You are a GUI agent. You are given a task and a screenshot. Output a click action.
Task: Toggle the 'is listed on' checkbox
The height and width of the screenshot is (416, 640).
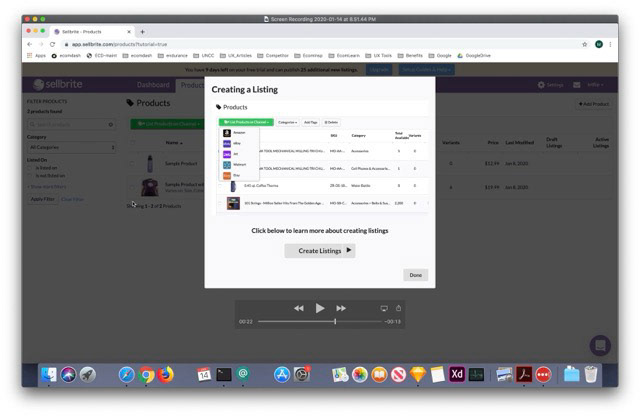point(29,168)
